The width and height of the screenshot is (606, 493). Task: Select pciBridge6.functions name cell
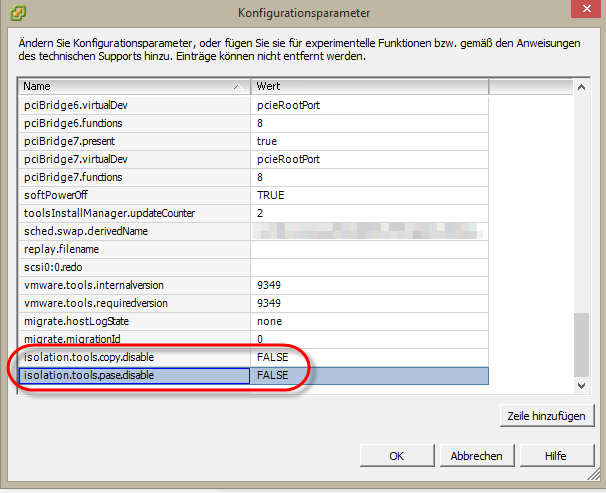(134, 123)
